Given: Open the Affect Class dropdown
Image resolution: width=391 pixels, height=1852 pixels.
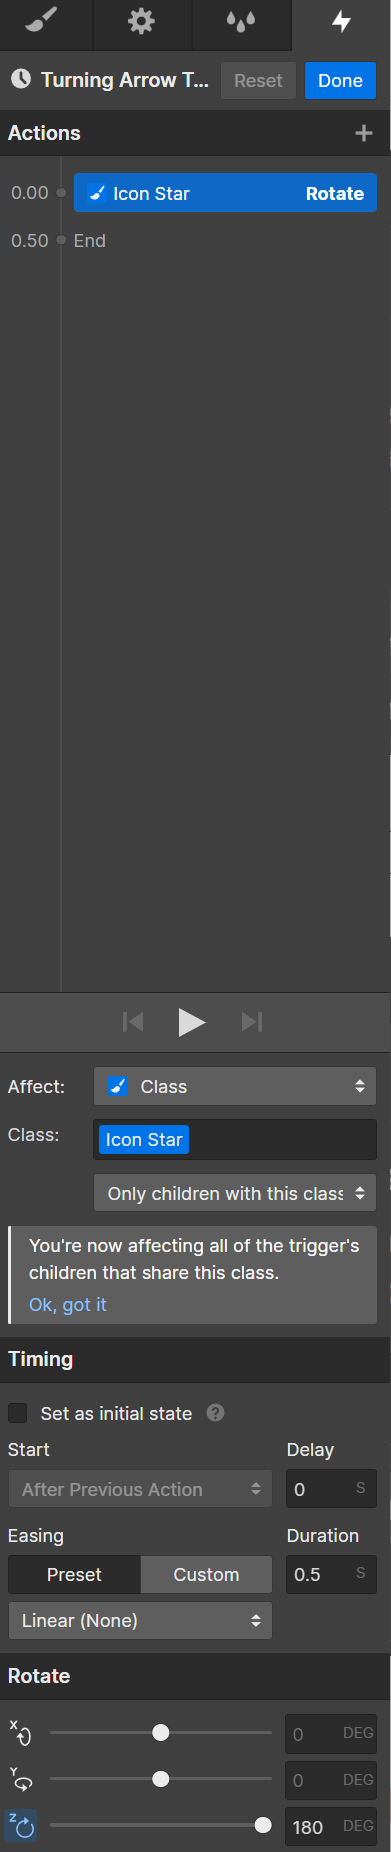Looking at the screenshot, I should pos(235,1086).
